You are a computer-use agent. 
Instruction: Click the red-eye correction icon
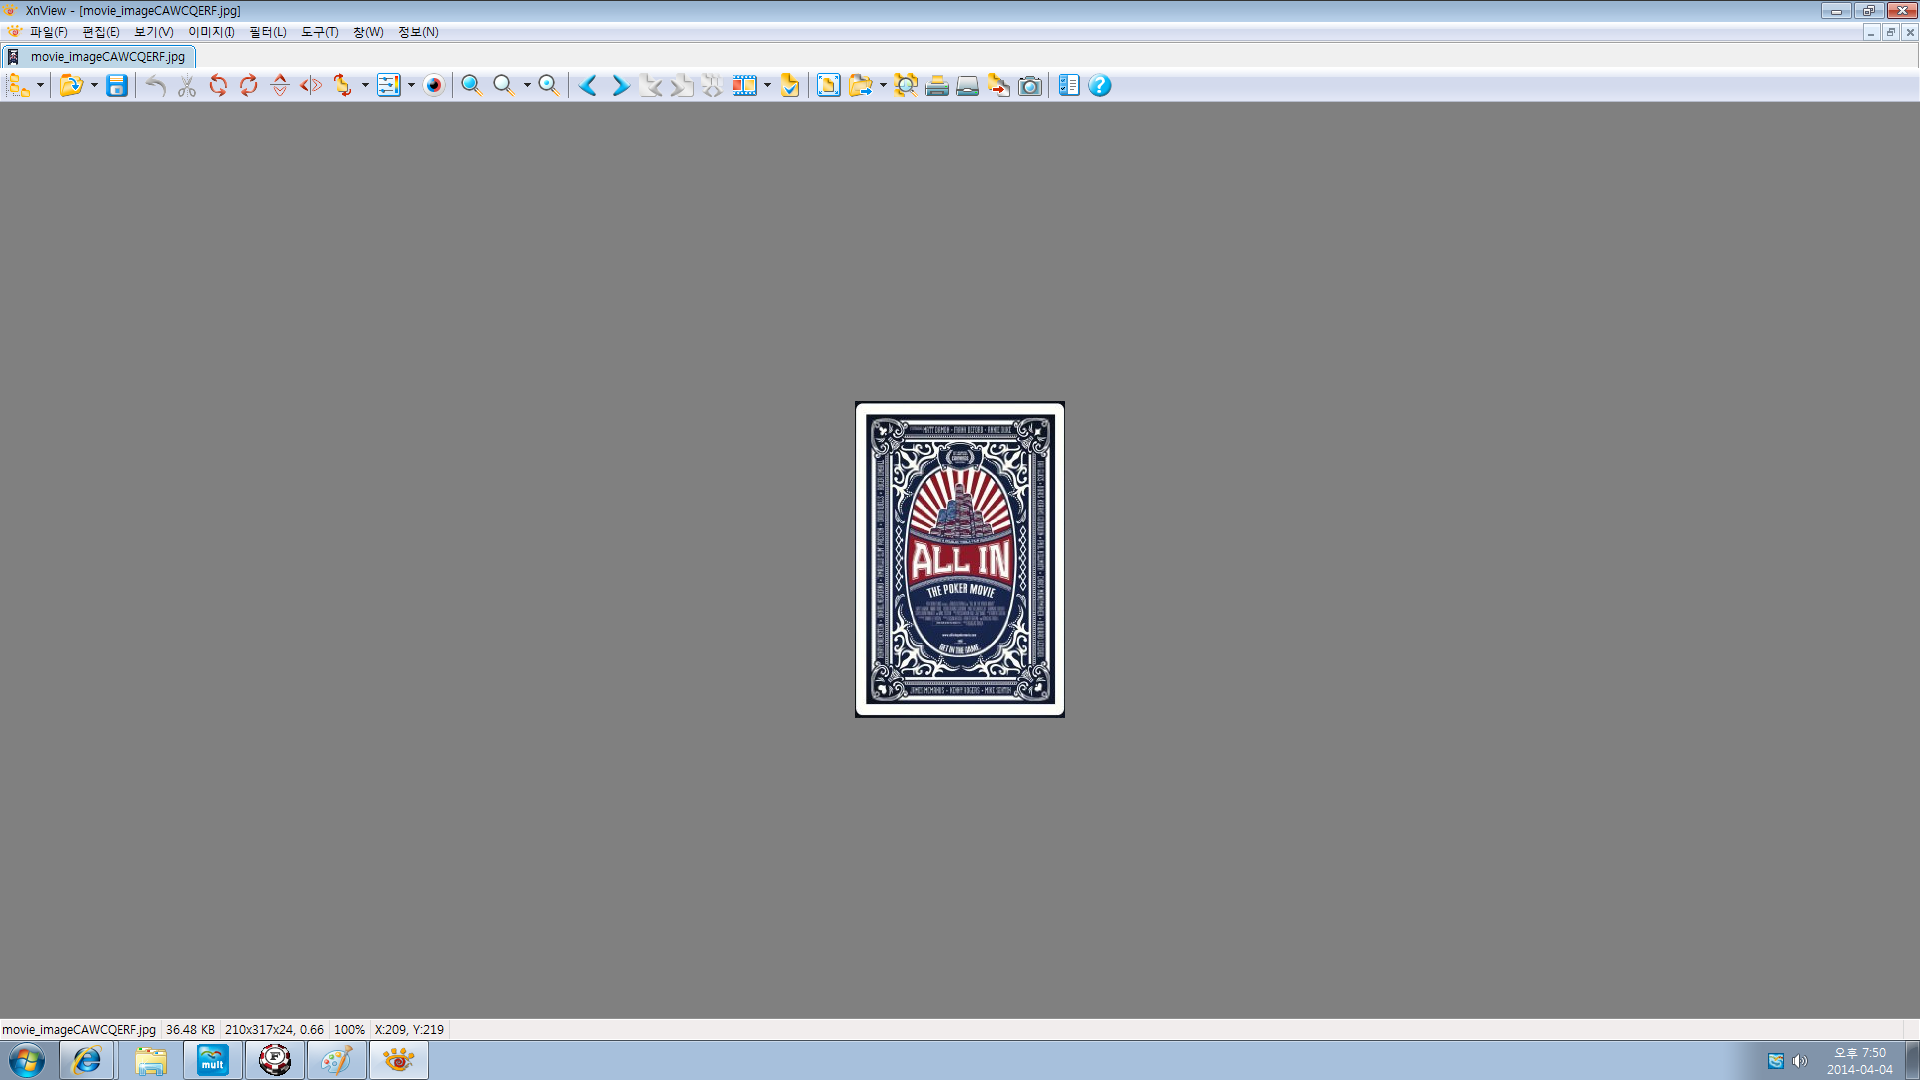[434, 86]
